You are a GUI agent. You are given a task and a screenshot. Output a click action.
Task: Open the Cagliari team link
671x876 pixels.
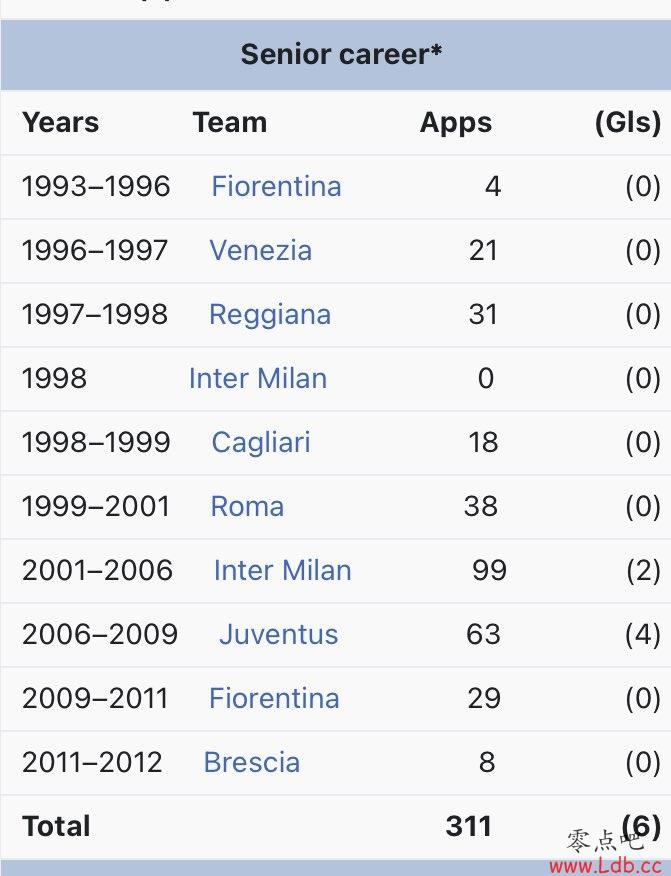click(261, 442)
